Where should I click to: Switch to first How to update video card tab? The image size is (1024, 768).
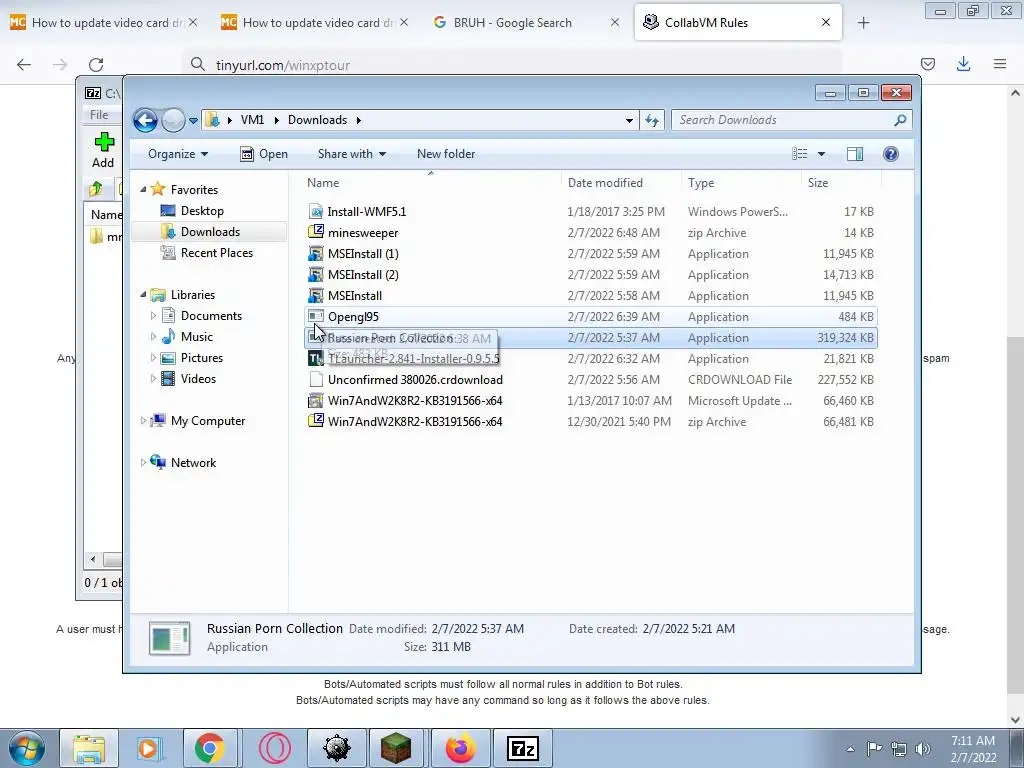(103, 23)
